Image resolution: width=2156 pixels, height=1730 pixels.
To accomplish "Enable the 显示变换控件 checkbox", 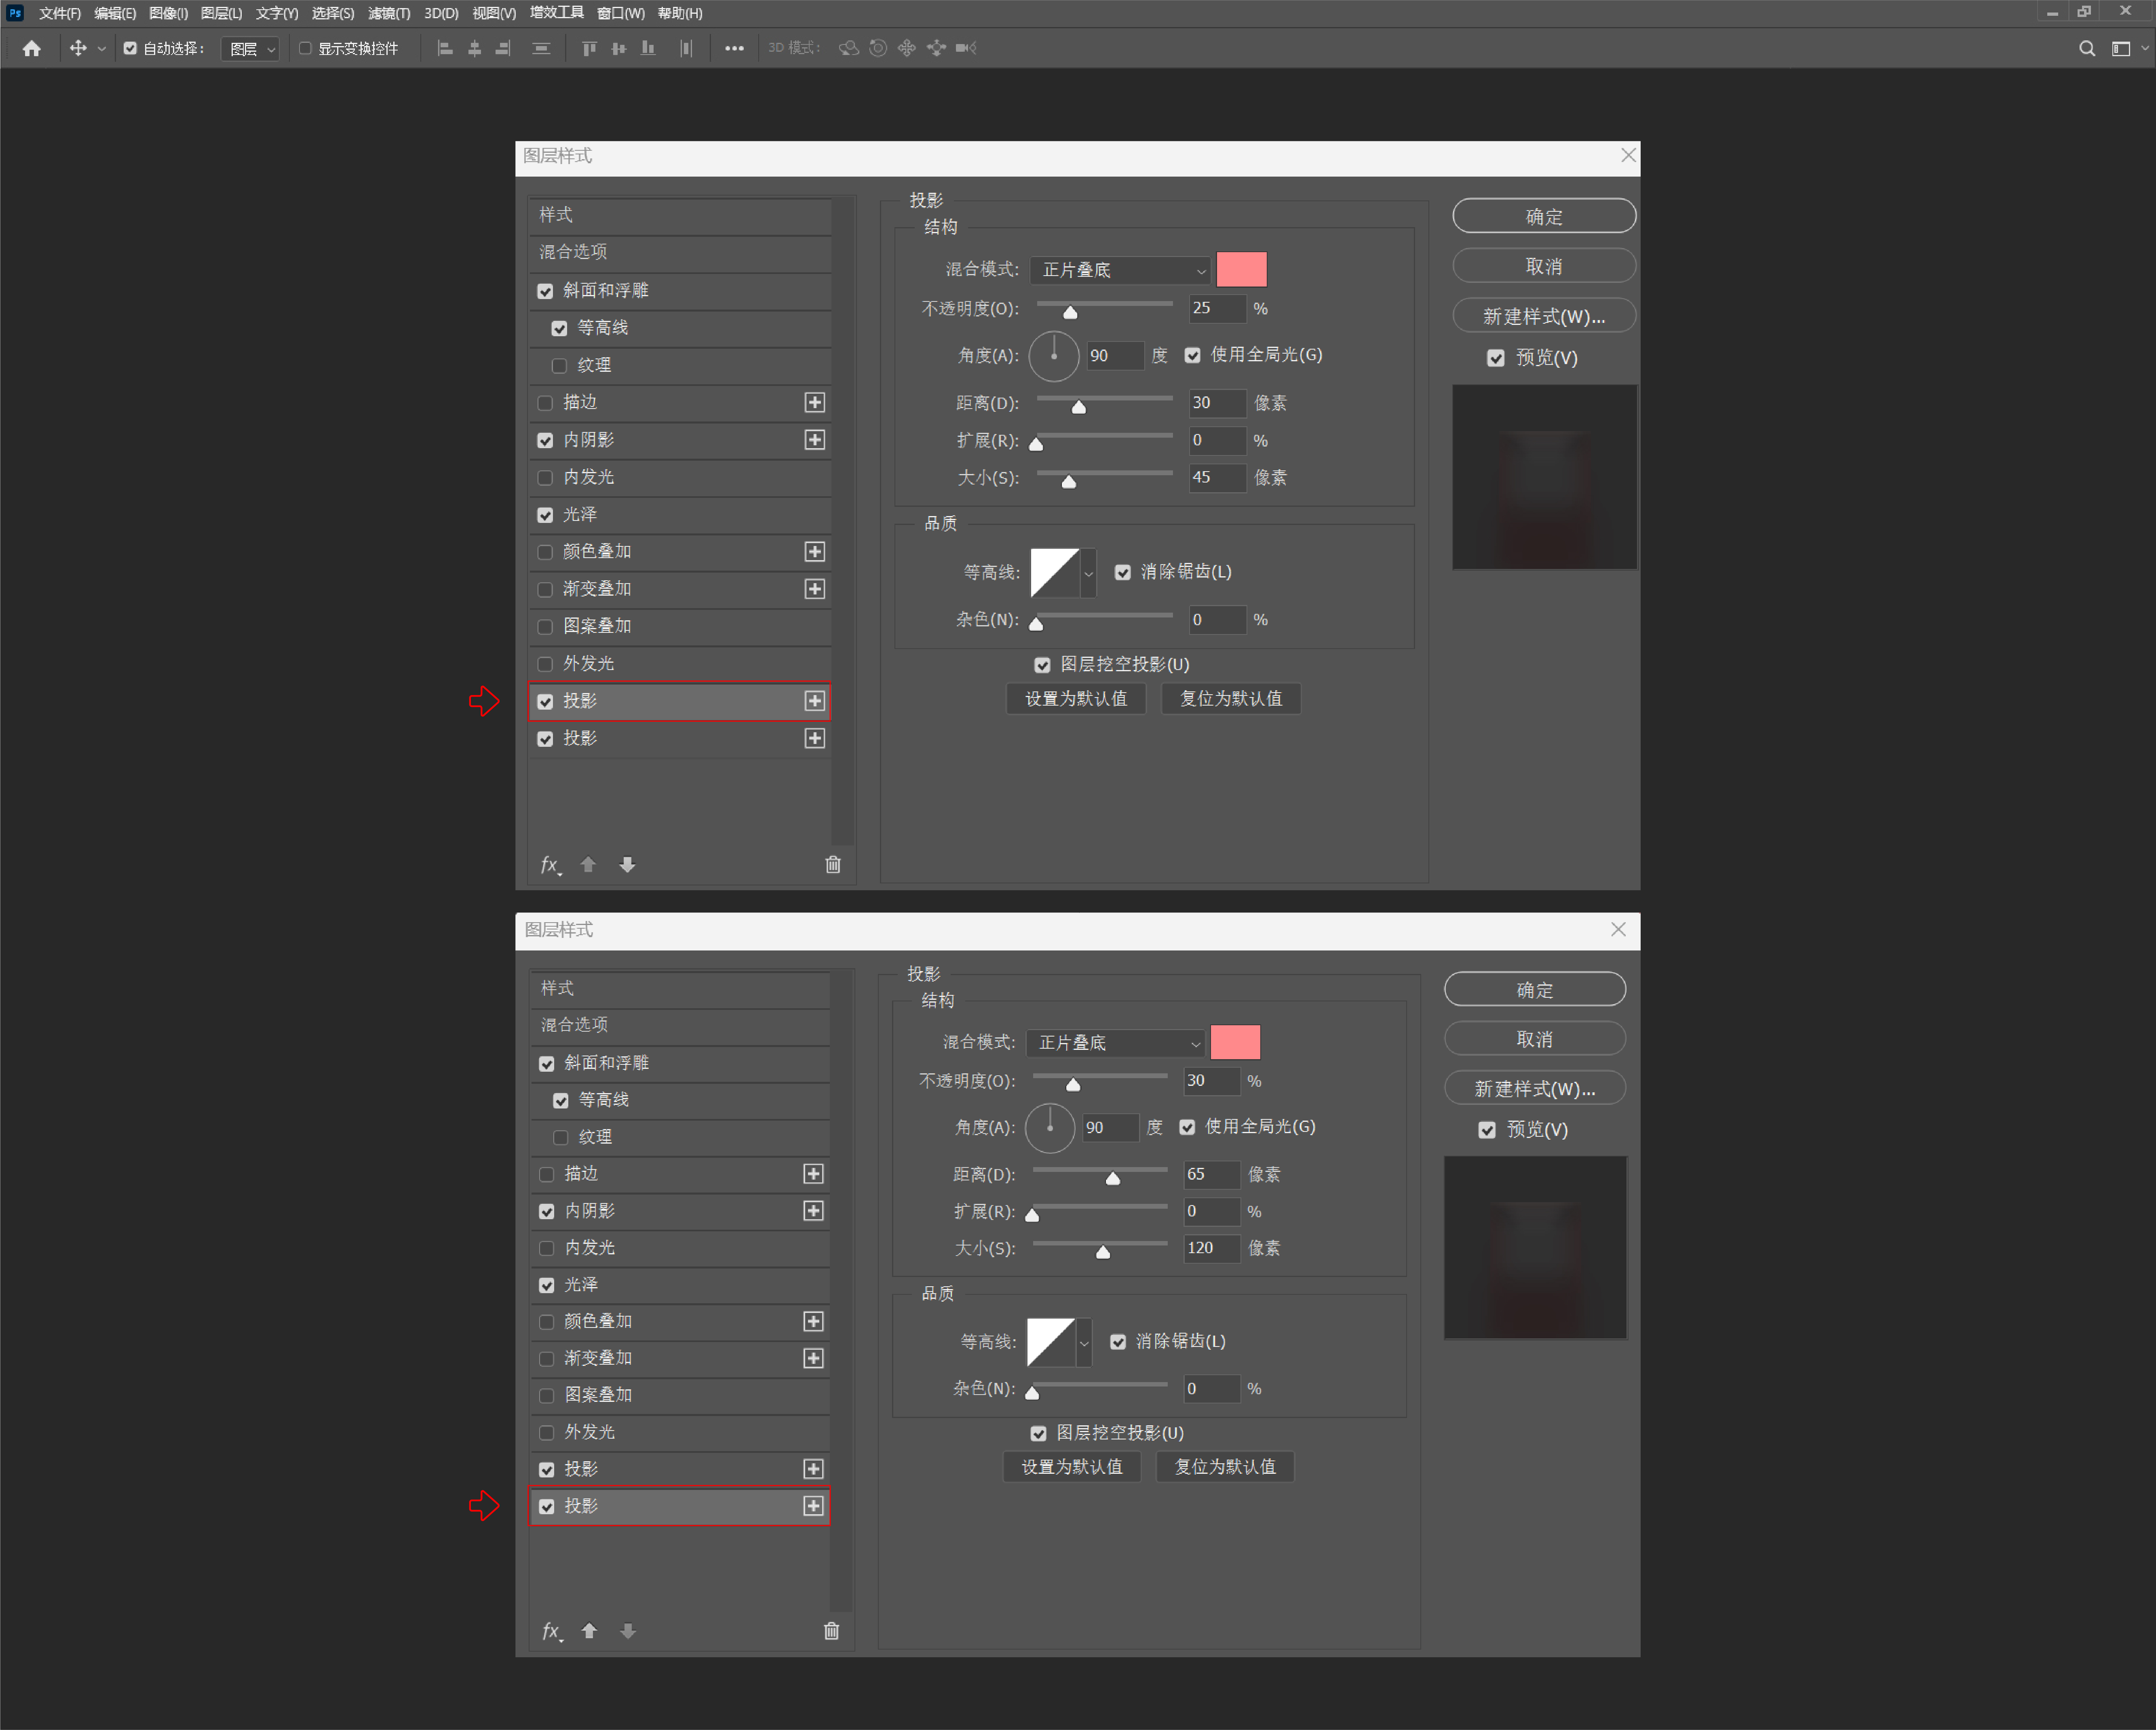I will (x=305, y=48).
